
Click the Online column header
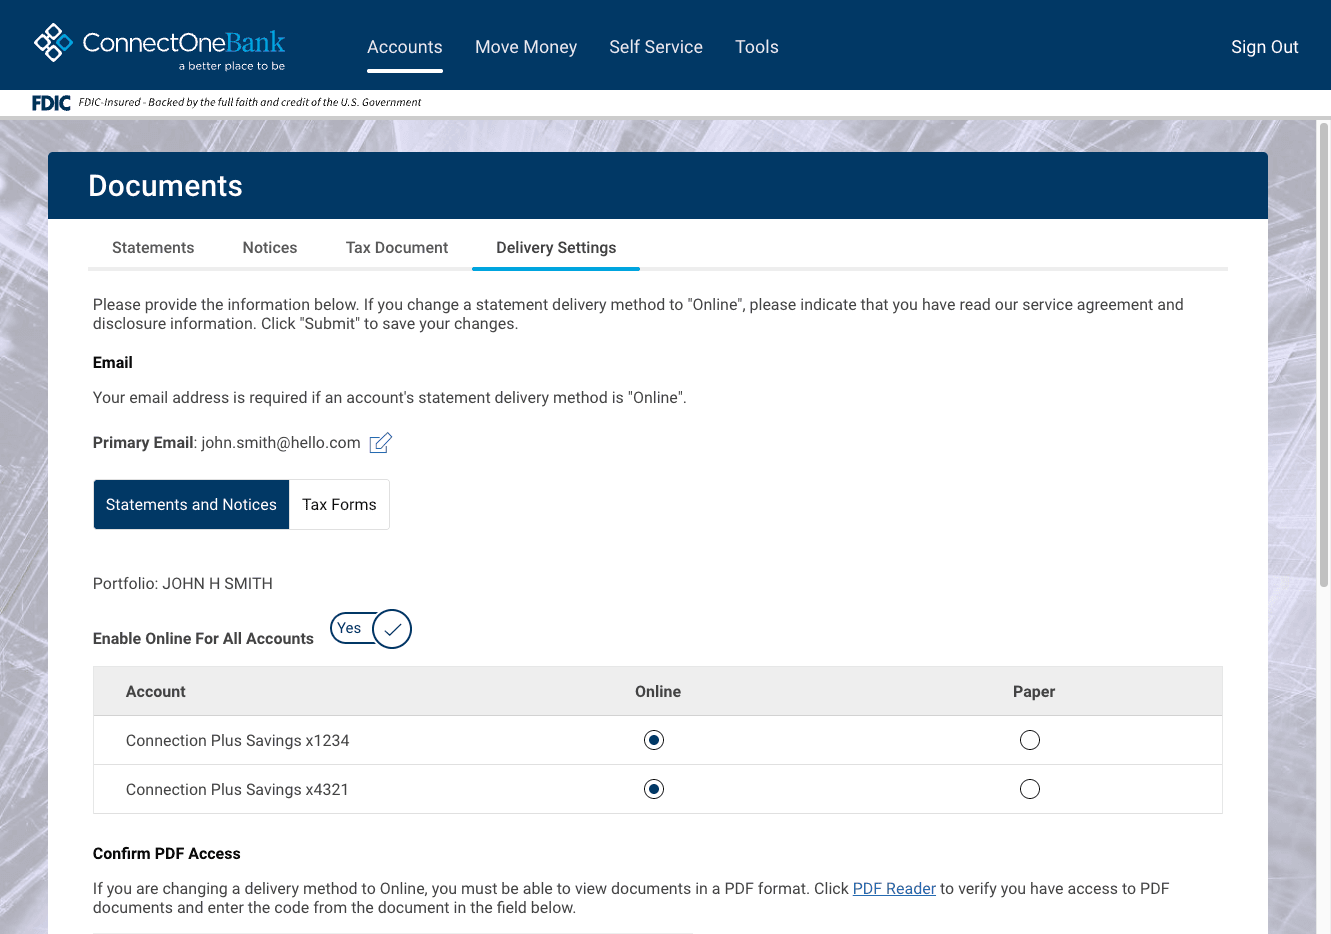[x=658, y=692]
